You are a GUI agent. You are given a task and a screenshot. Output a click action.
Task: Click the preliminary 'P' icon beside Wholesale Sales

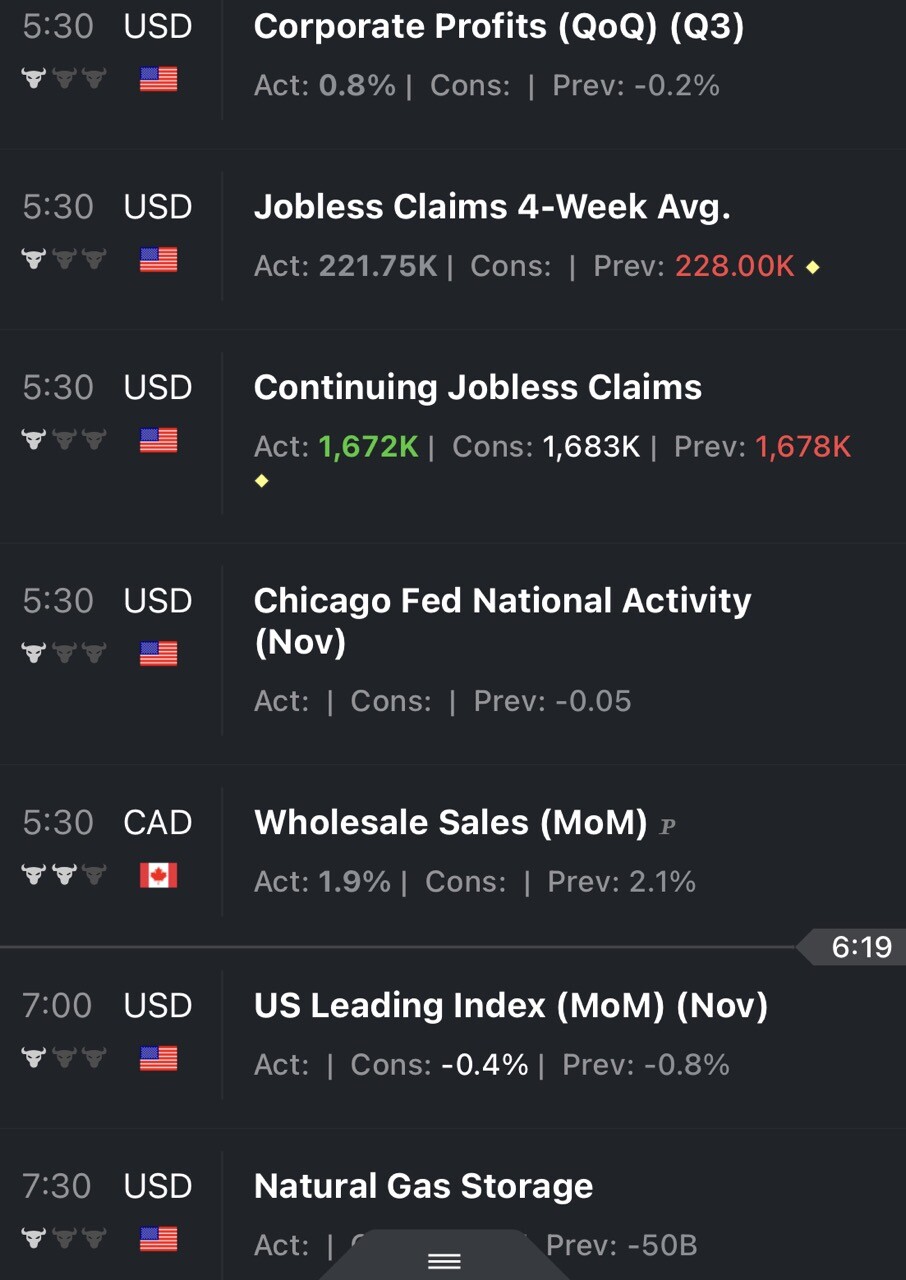pos(668,826)
